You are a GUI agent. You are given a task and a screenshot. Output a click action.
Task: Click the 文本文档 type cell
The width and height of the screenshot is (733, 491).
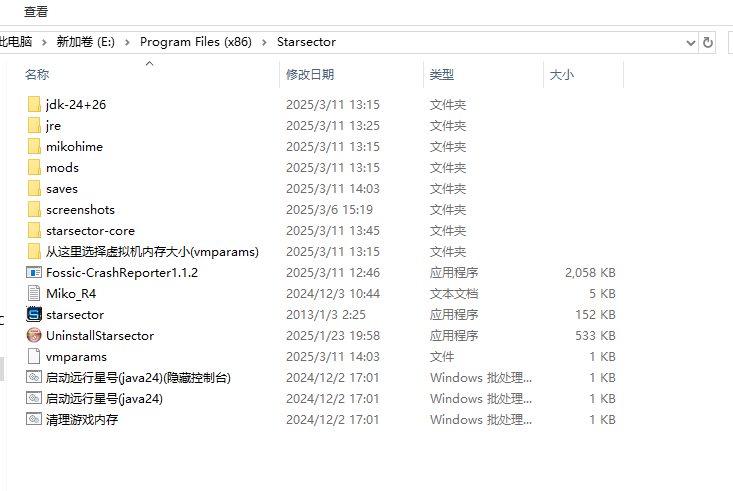click(x=454, y=293)
